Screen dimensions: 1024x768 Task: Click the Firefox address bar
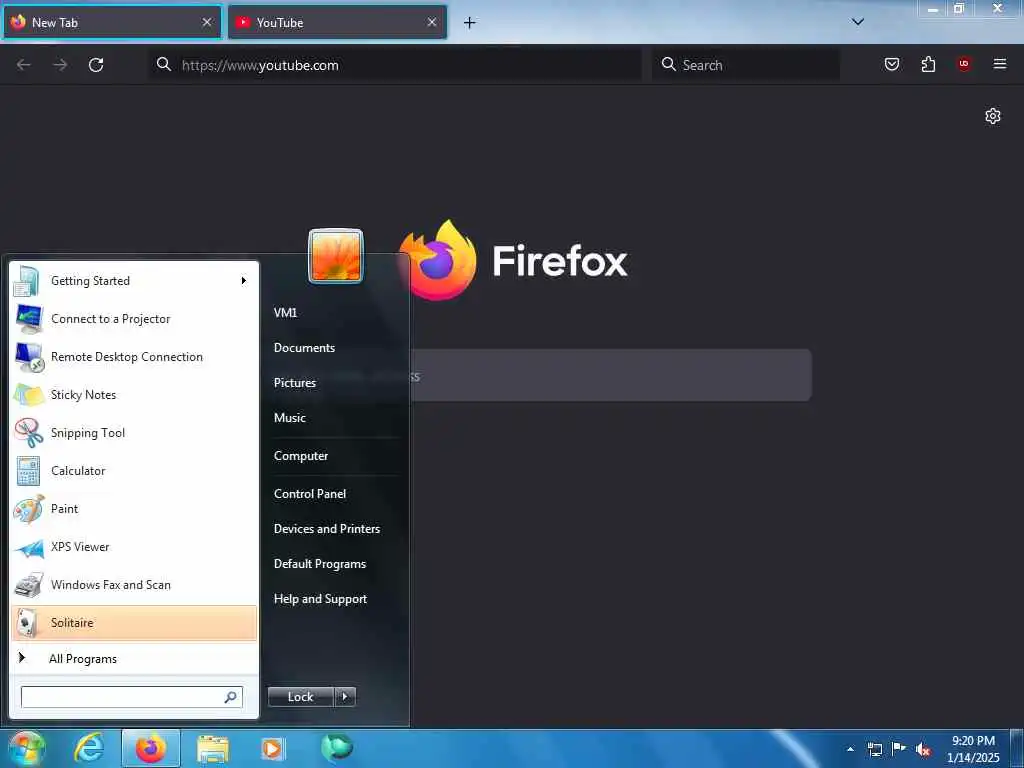click(x=396, y=65)
